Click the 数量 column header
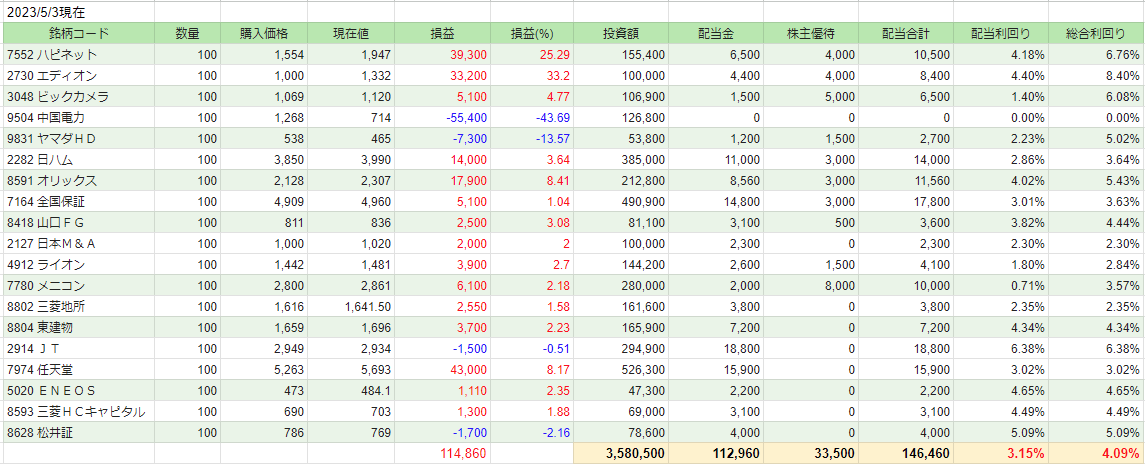The image size is (1145, 464). [187, 34]
